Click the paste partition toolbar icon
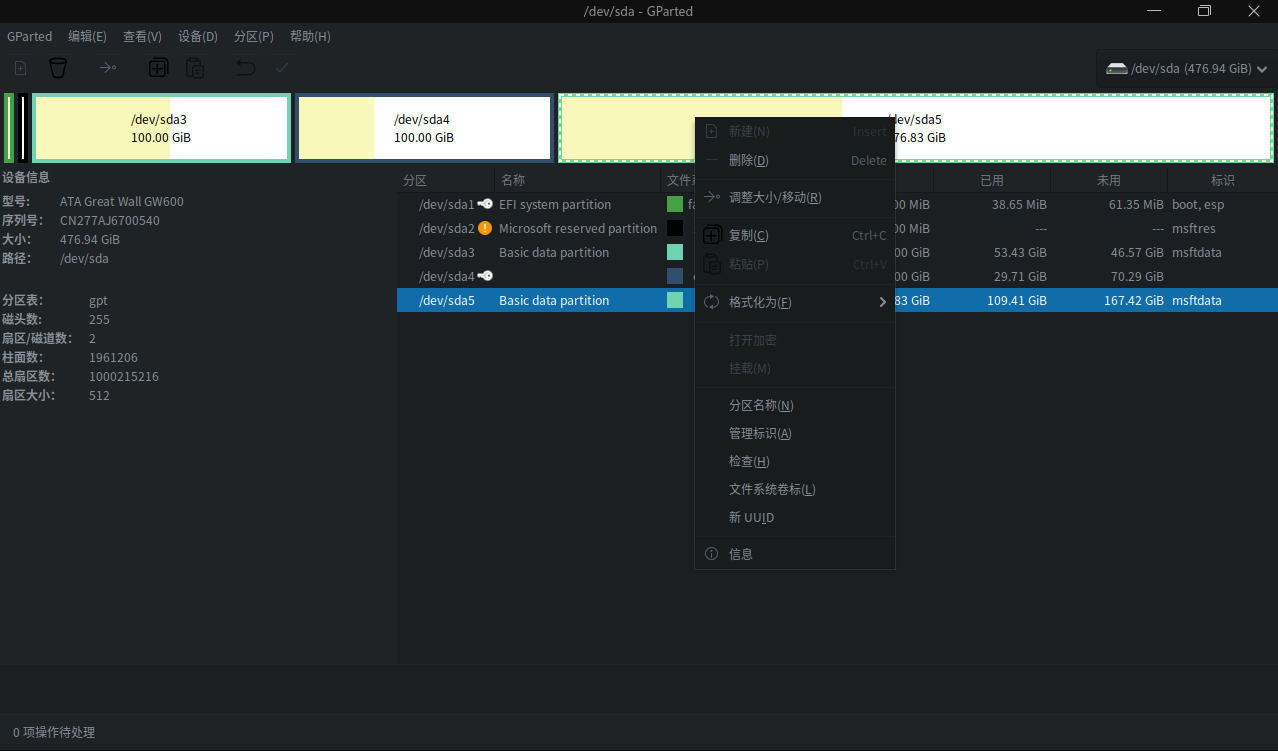1278x751 pixels. point(195,68)
